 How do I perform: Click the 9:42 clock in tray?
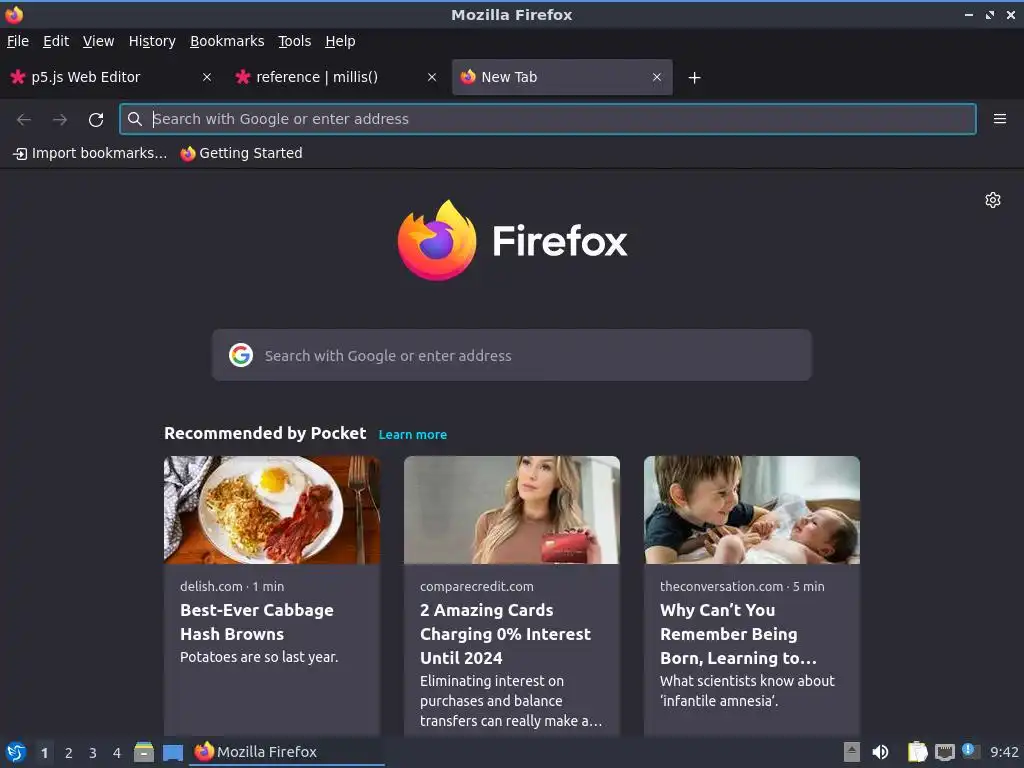1004,752
